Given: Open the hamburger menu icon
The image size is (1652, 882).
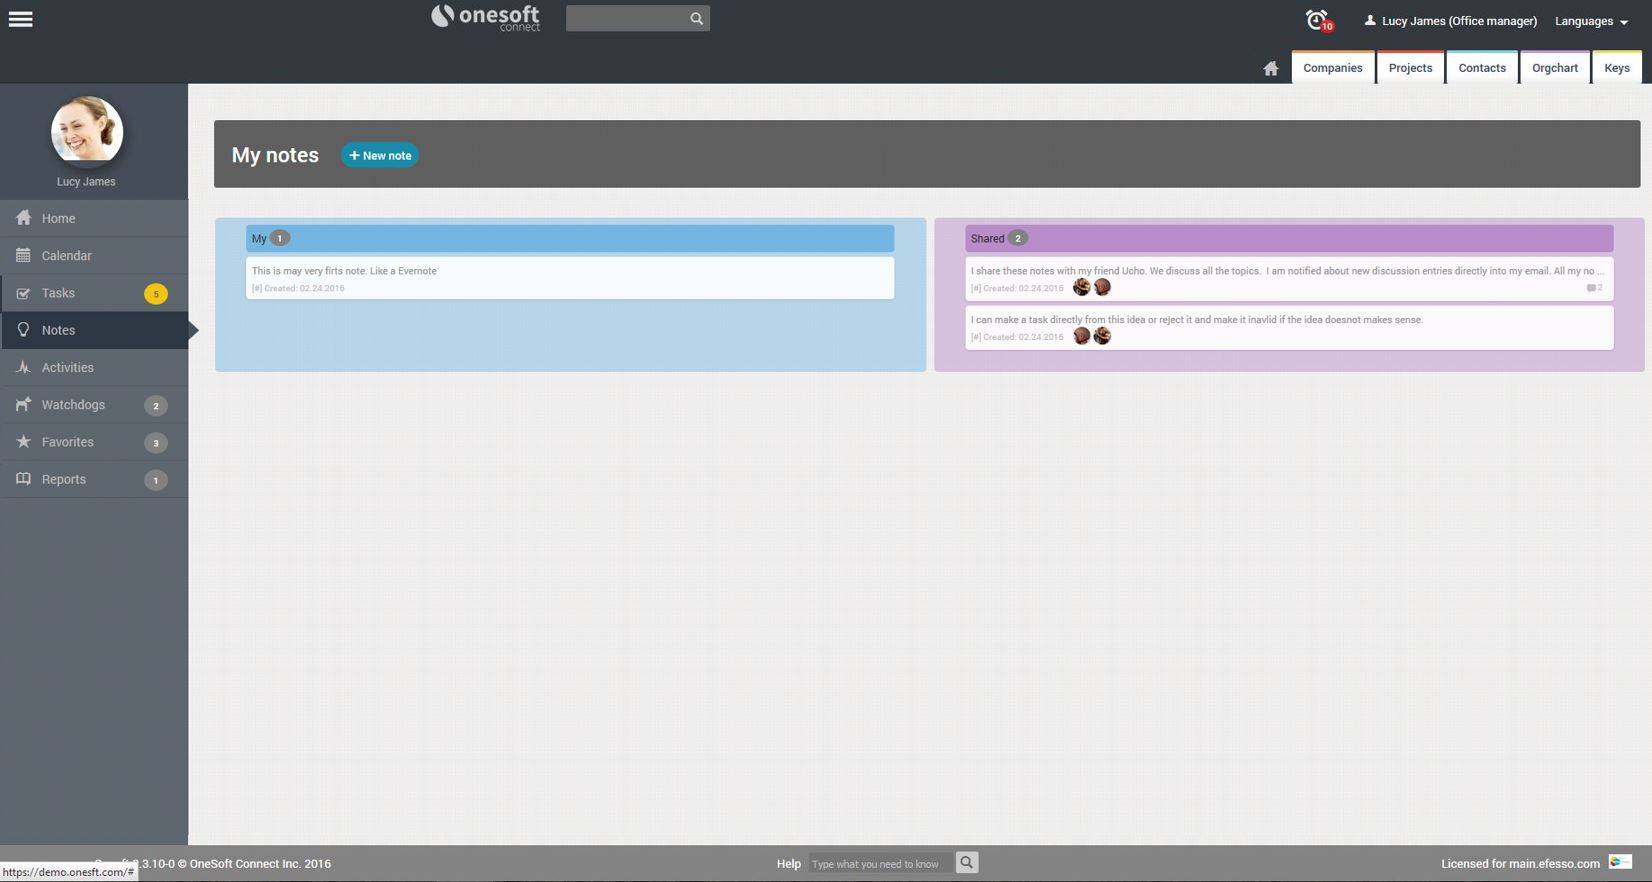Looking at the screenshot, I should [x=20, y=19].
